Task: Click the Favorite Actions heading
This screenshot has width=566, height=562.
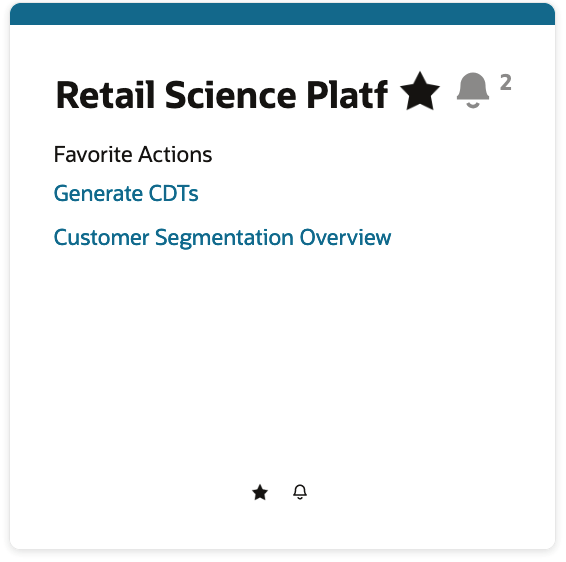Action: (x=133, y=154)
